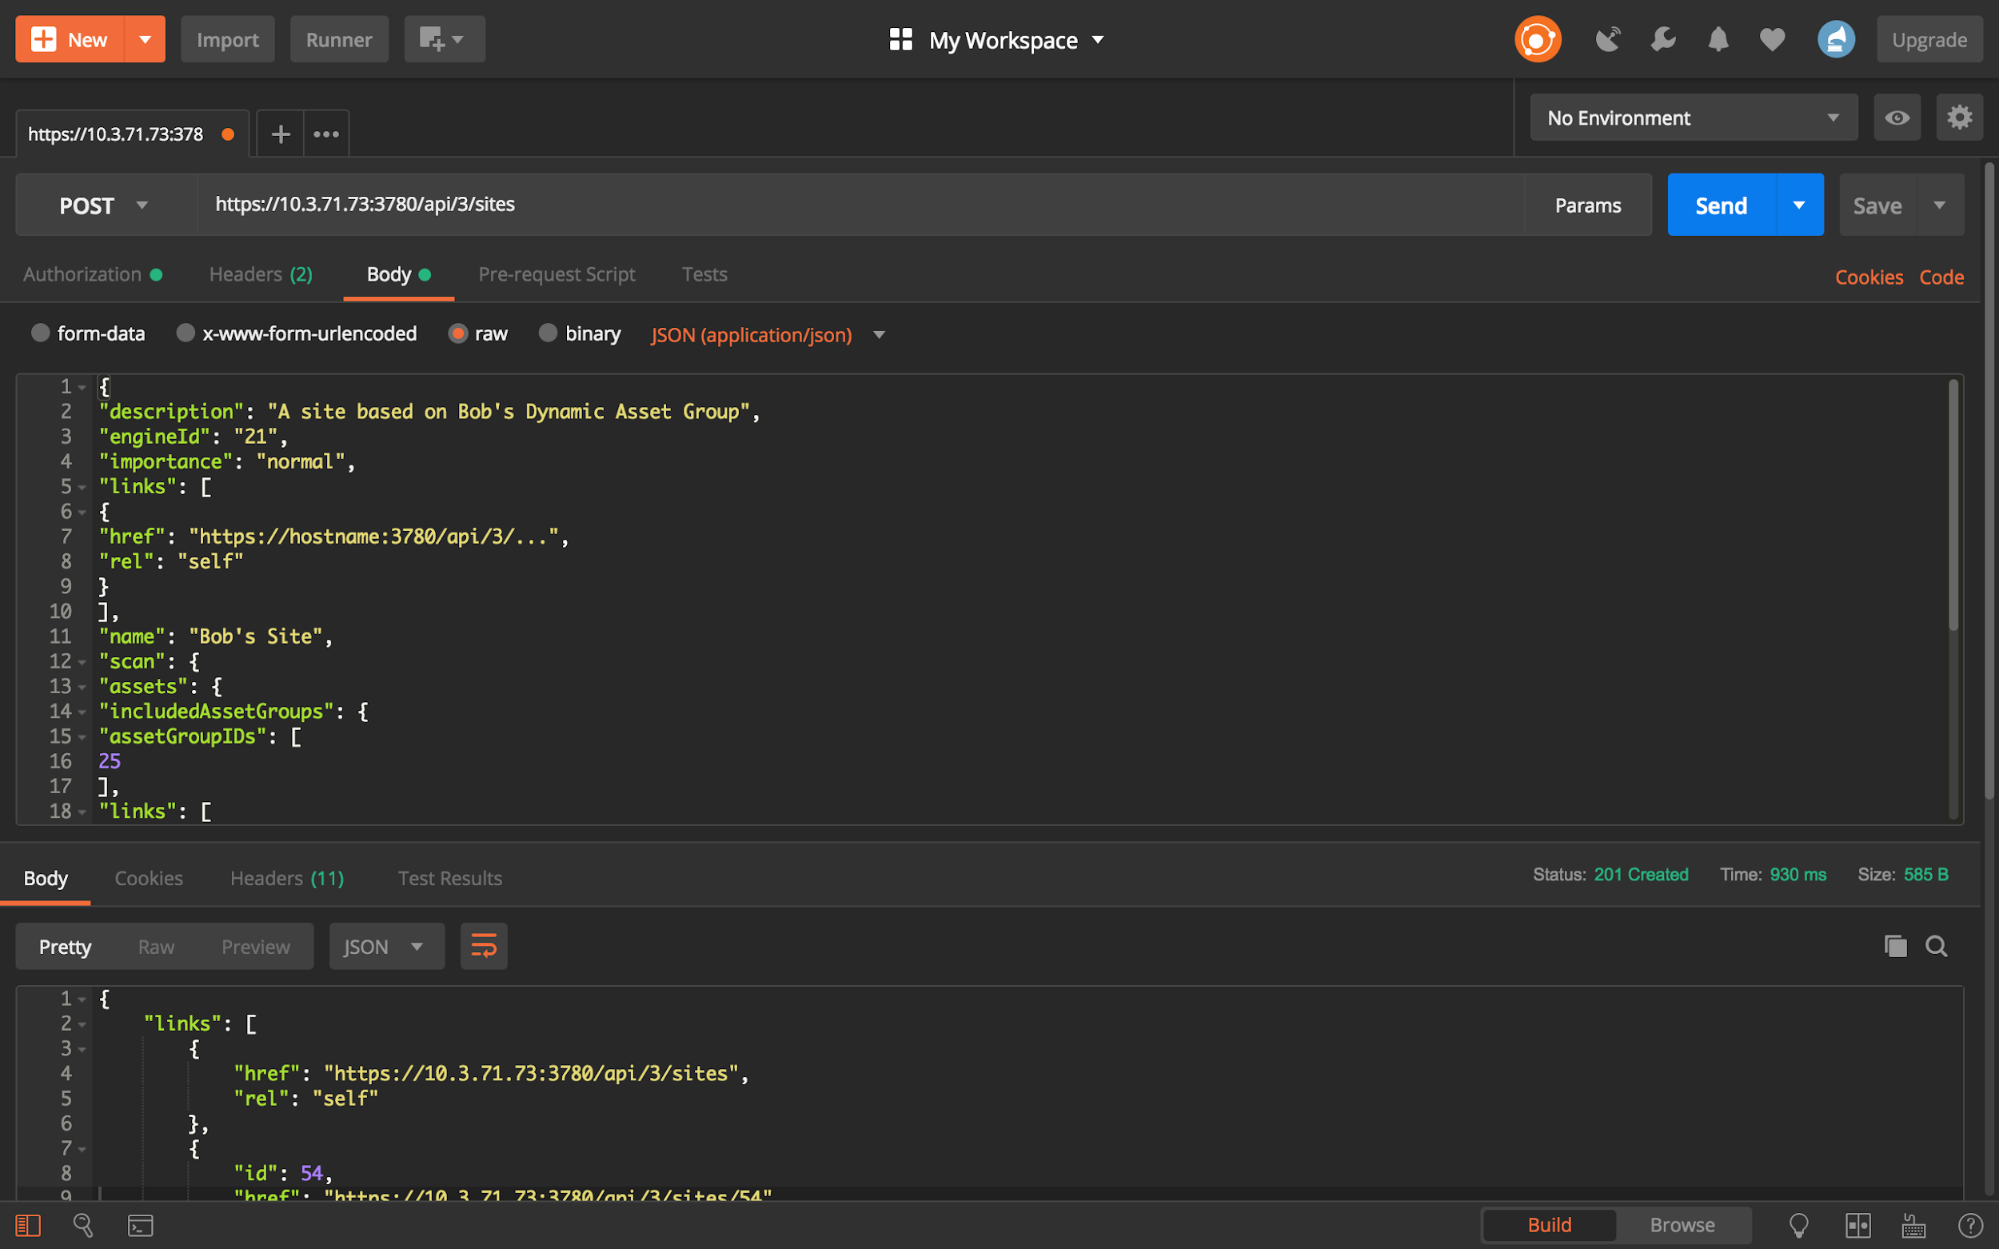Copy the response body to clipboard
This screenshot has height=1249, width=1999.
click(1895, 946)
